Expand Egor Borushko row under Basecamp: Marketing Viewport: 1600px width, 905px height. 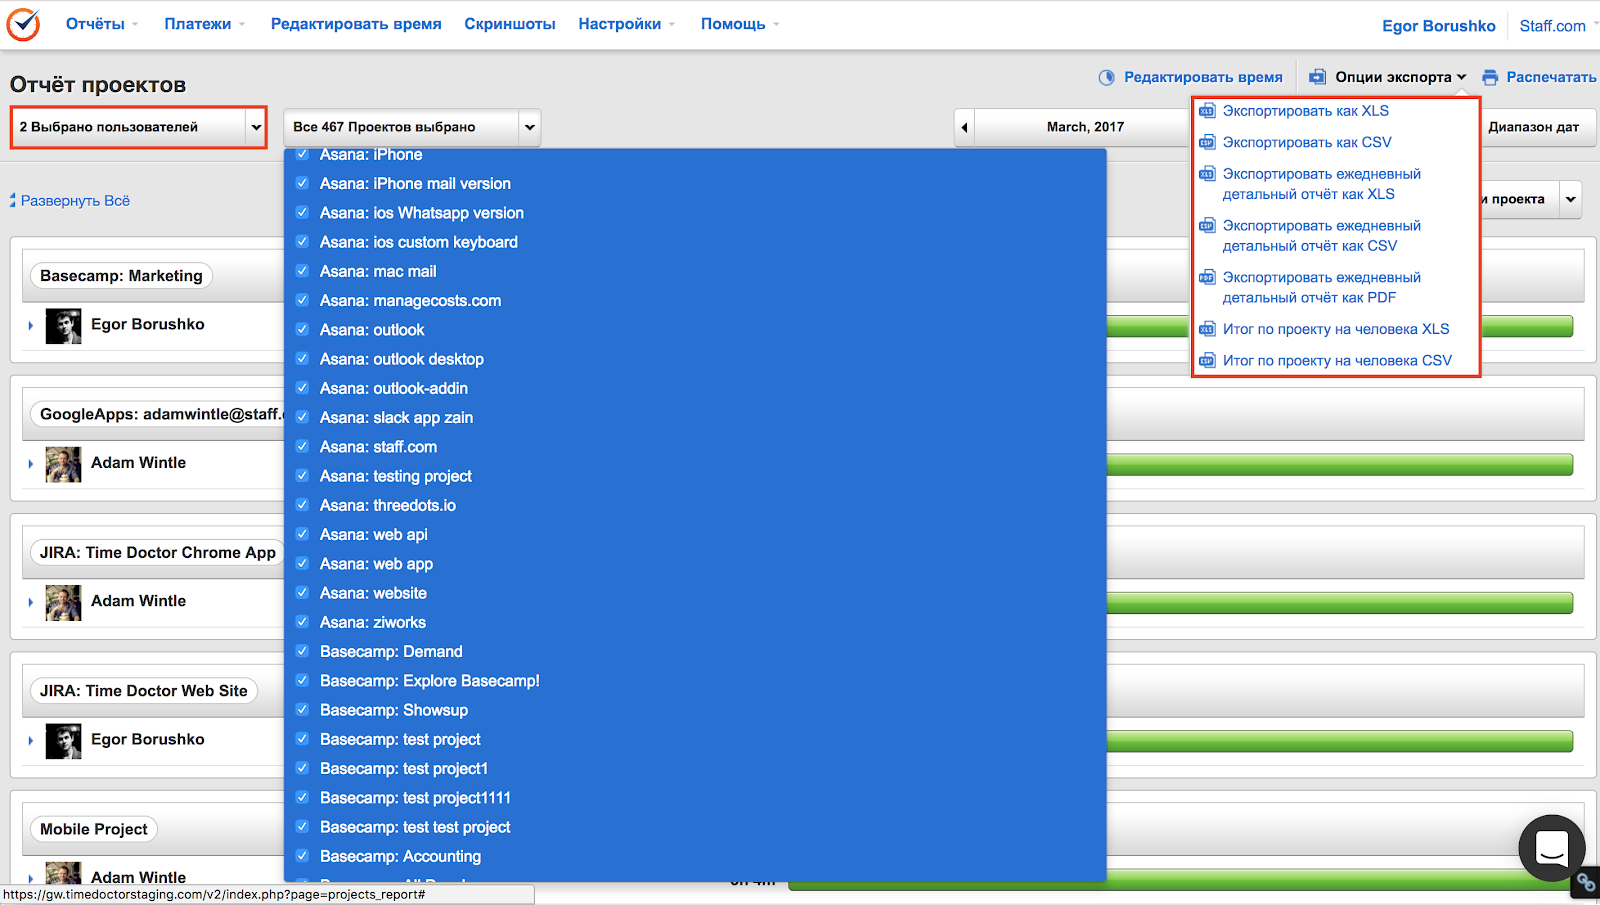[31, 325]
